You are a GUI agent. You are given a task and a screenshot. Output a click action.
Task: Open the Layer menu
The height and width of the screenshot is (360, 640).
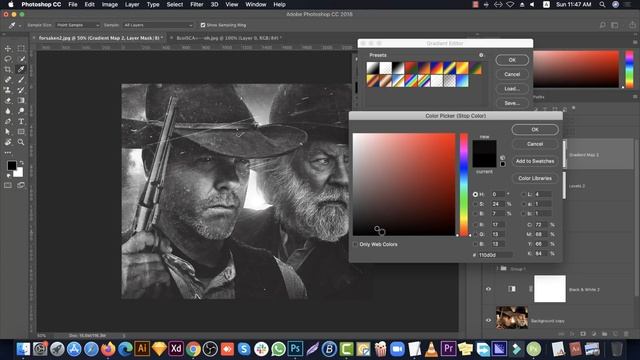(x=132, y=4)
